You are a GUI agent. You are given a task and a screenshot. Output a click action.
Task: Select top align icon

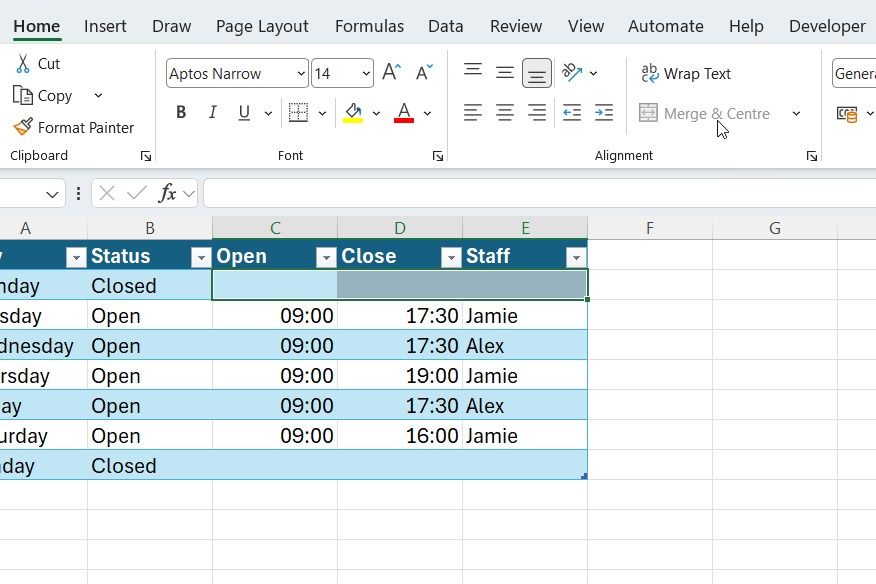click(473, 70)
